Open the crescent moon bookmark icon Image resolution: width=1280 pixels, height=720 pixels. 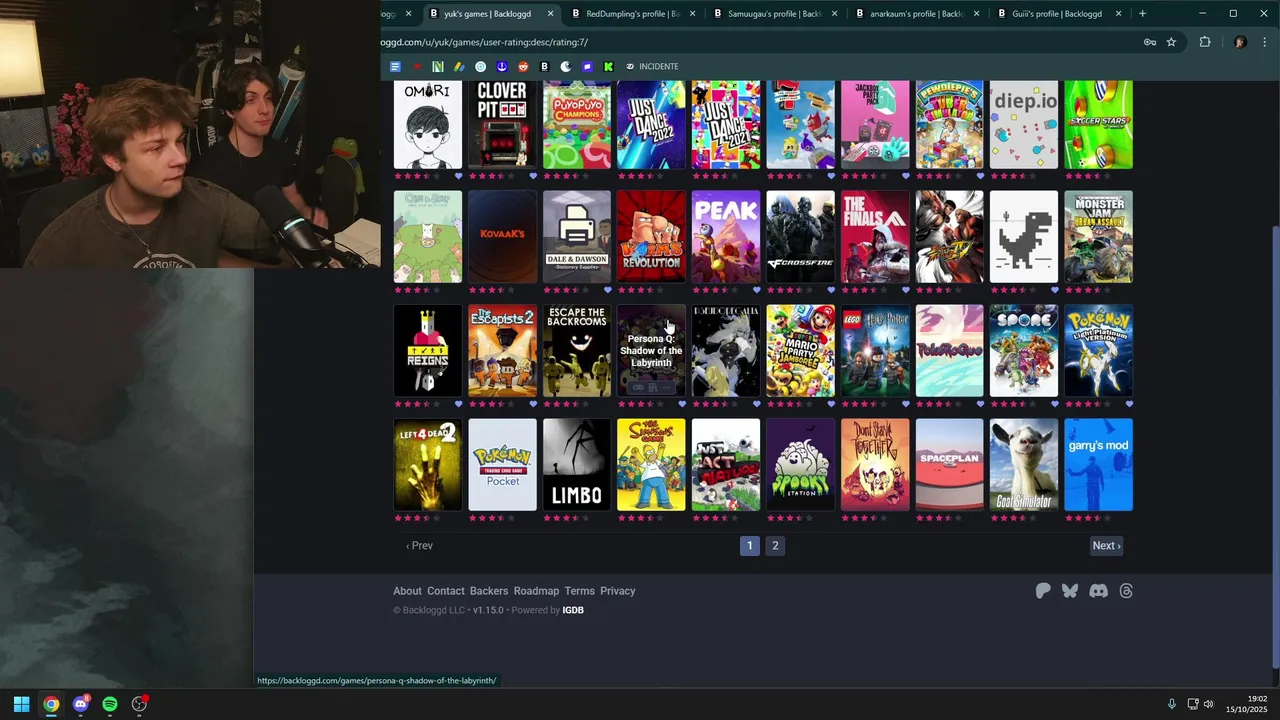(x=565, y=66)
